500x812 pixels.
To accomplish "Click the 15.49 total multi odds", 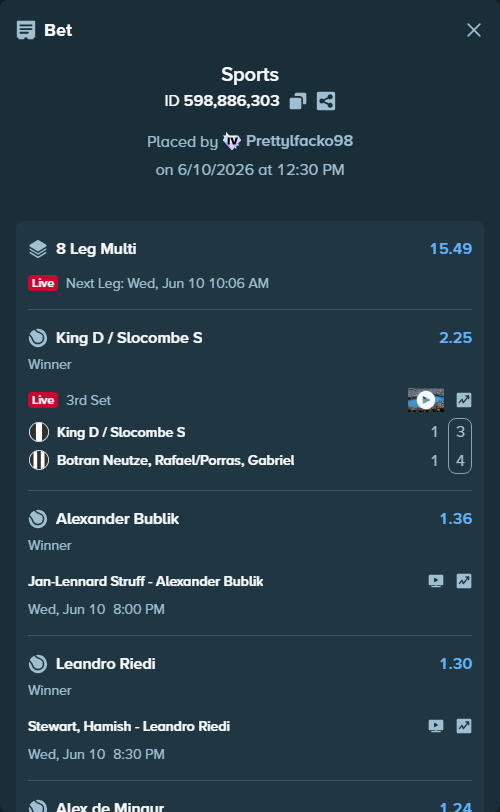I will click(x=451, y=249).
